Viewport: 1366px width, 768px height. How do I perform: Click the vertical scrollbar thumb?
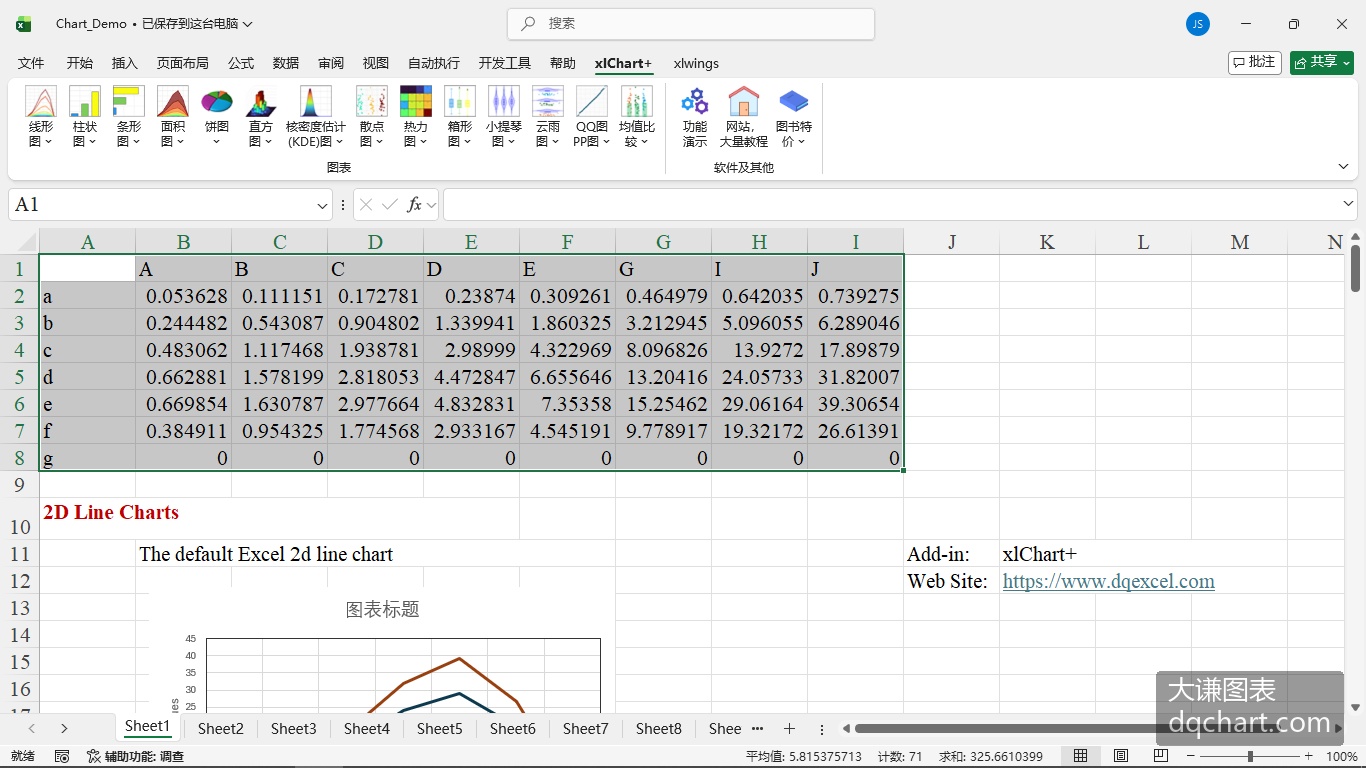click(x=1355, y=268)
